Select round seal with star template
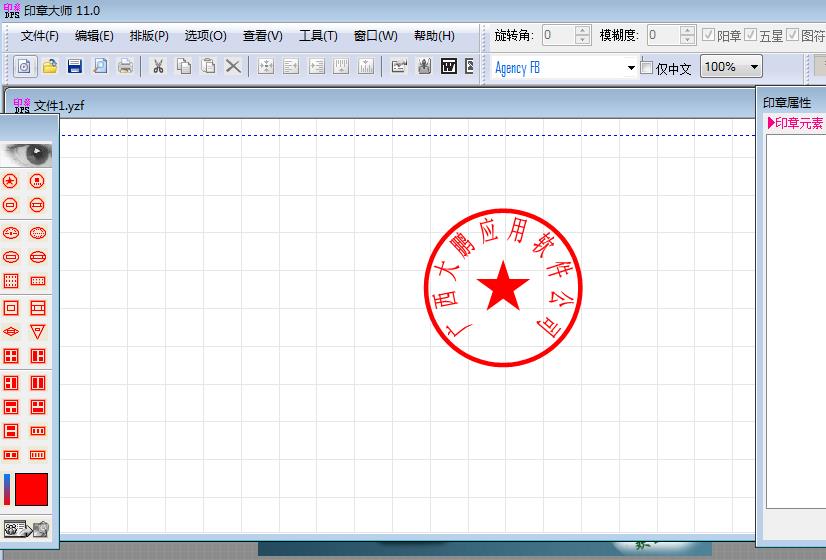 (11, 181)
